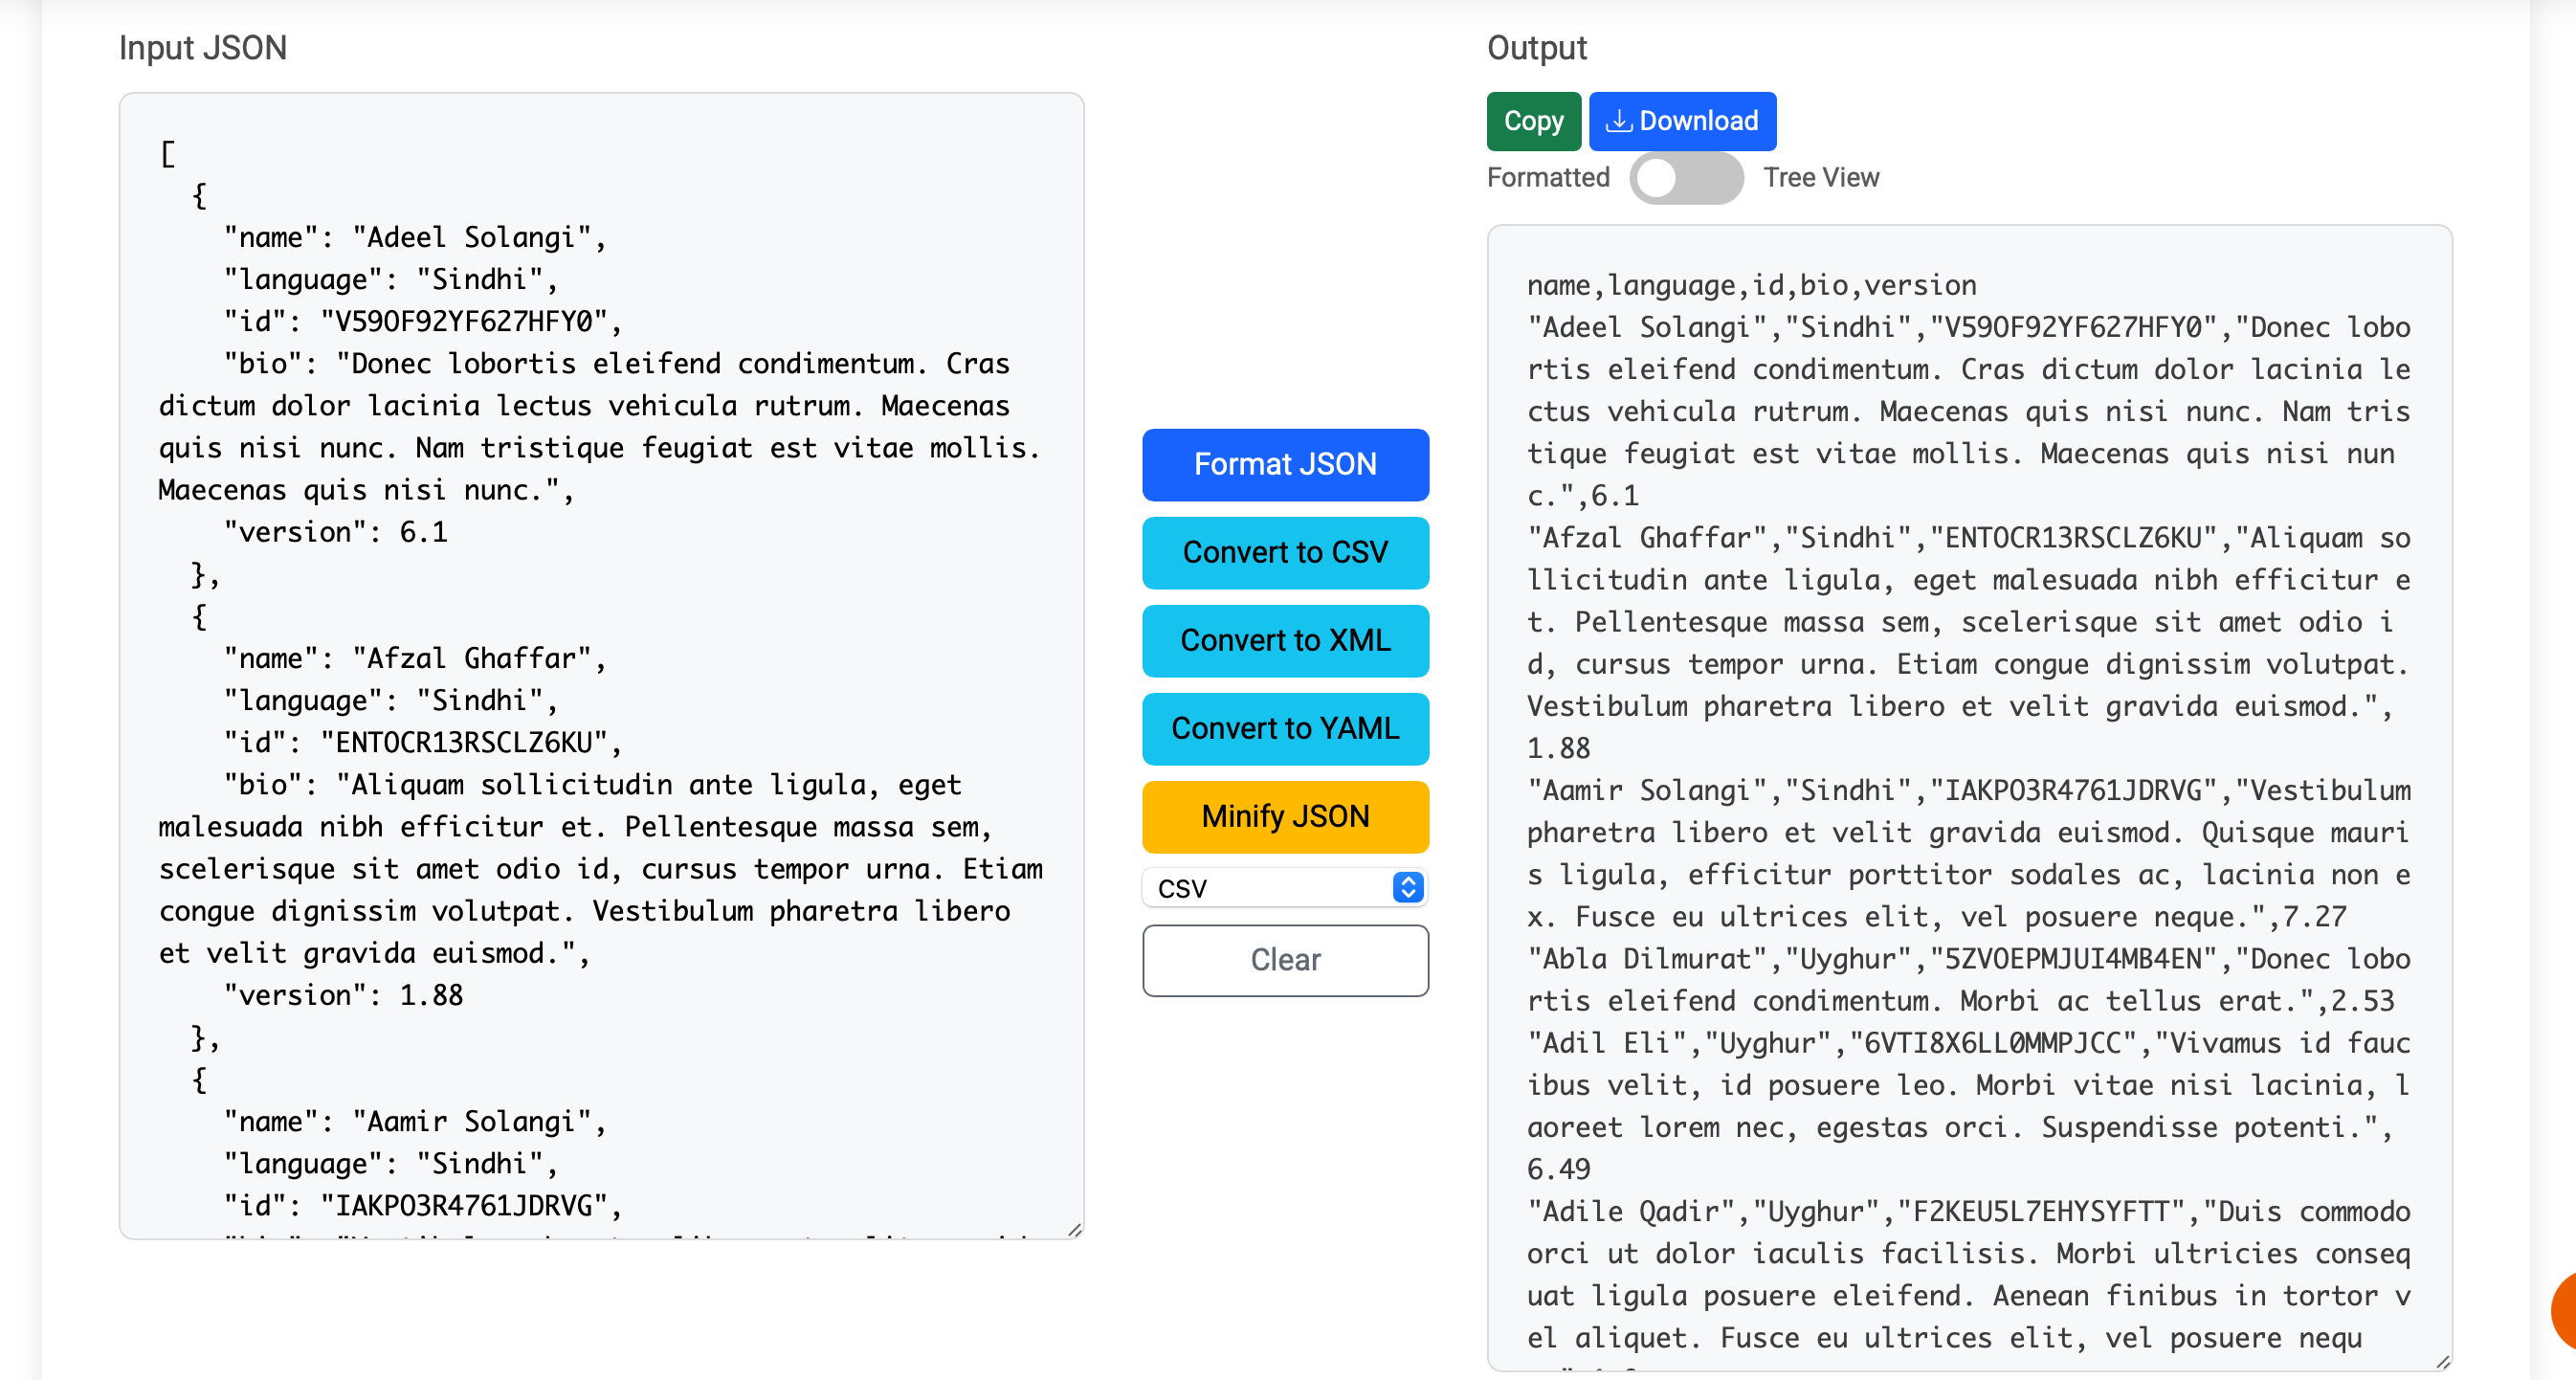This screenshot has height=1380, width=2576.
Task: Click the Output area resize handle
Action: (x=2443, y=1362)
